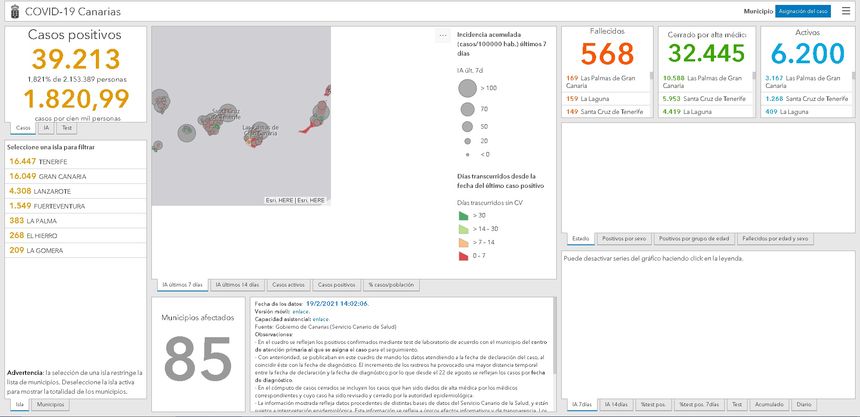Switch to the IA tab under Casos positivos
Viewport: 860px width, 417px height.
click(x=46, y=128)
